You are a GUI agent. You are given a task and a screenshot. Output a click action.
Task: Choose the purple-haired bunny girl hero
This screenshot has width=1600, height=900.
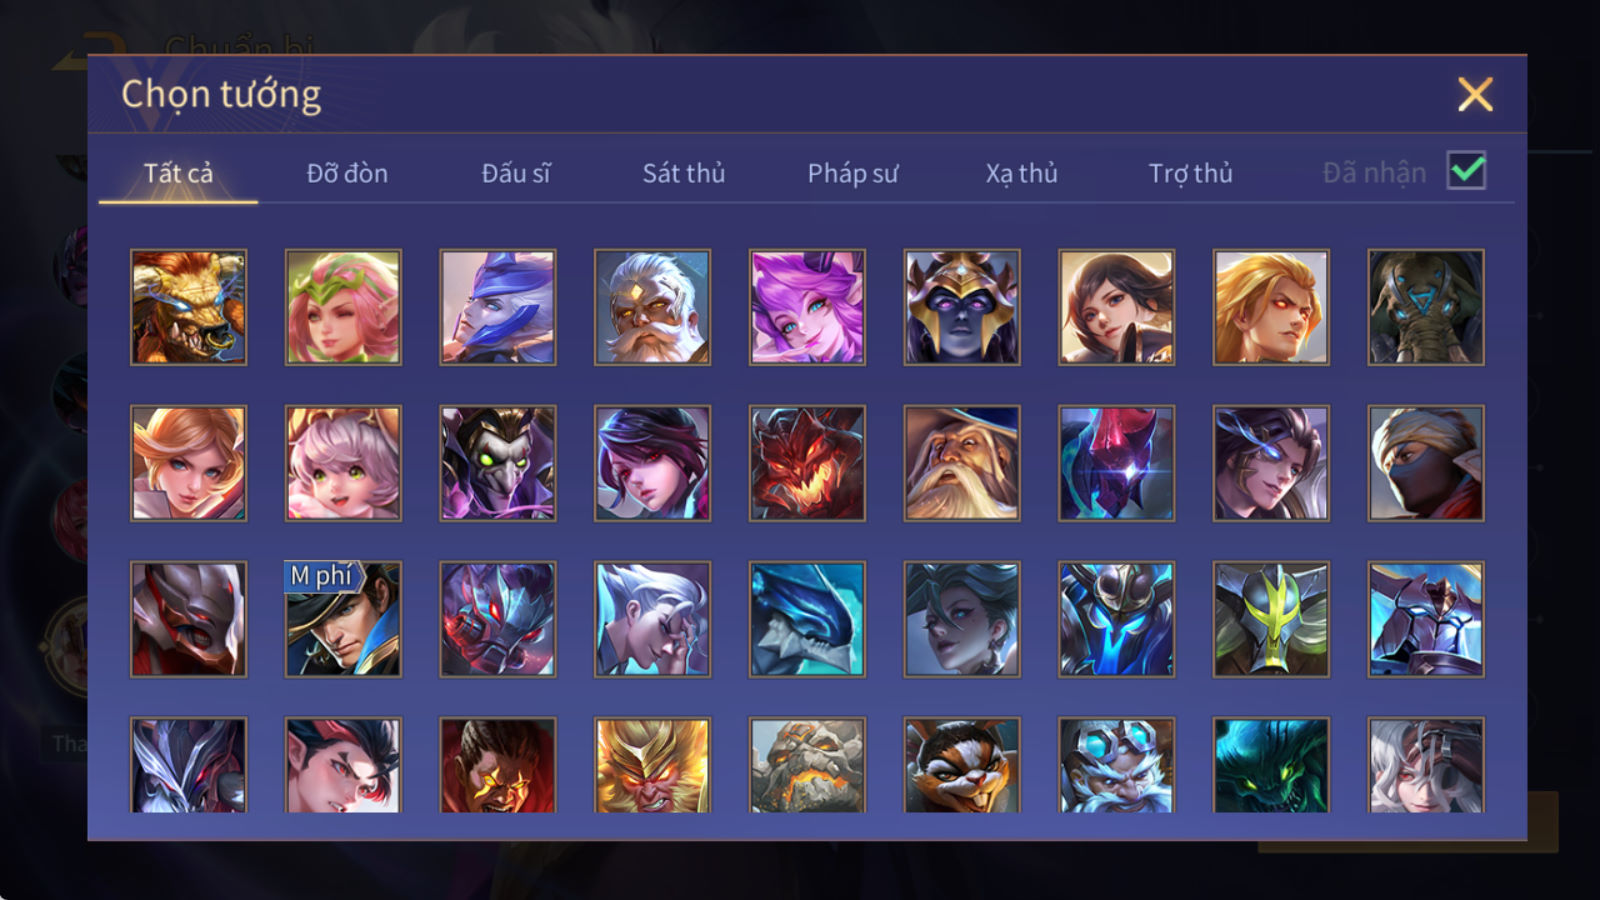[x=807, y=307]
